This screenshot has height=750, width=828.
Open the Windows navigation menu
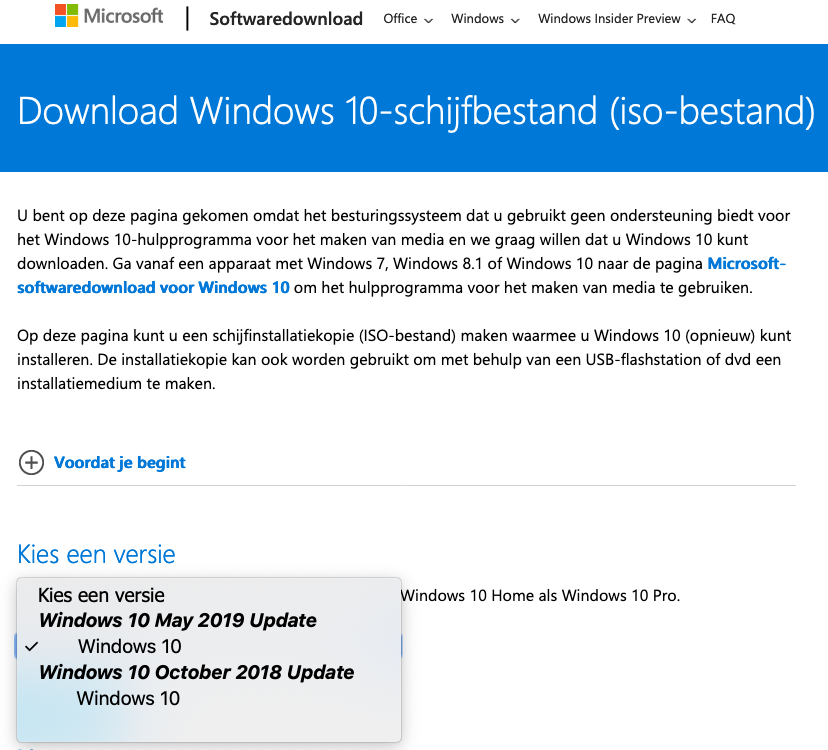coord(477,19)
